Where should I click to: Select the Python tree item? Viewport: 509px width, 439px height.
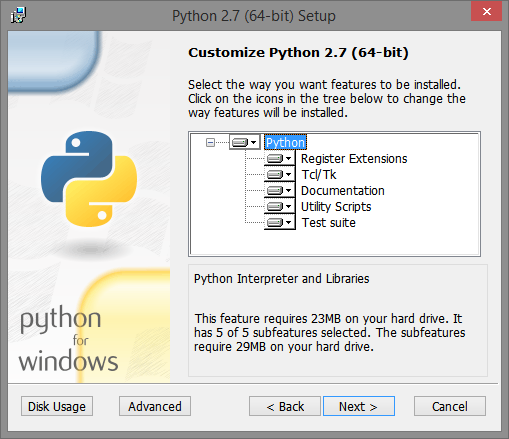tap(285, 143)
